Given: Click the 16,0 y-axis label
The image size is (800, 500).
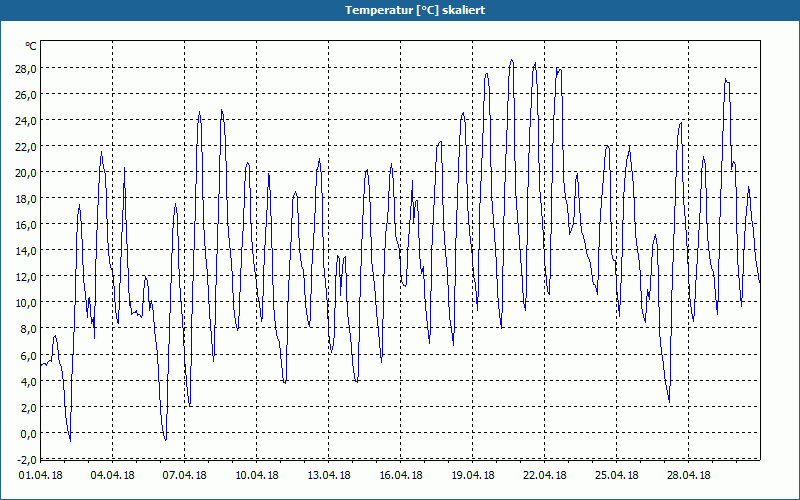Looking at the screenshot, I should click(26, 225).
